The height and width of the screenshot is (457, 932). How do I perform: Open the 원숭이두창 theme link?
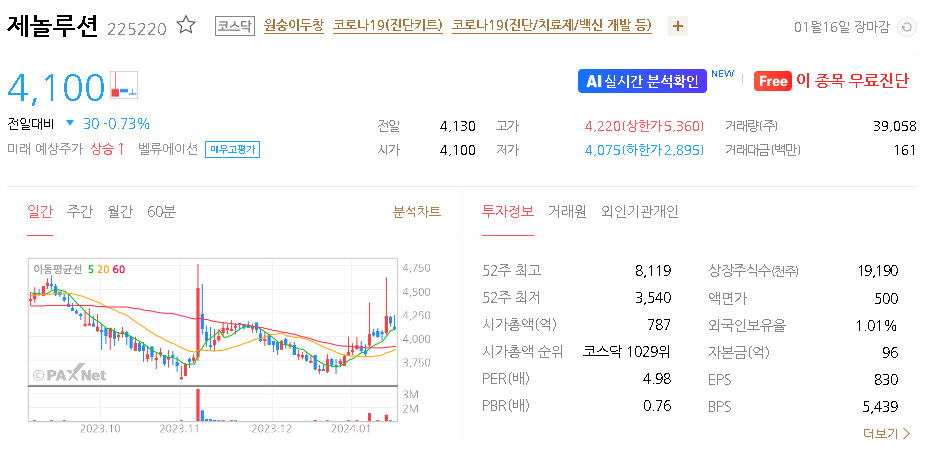tap(294, 26)
